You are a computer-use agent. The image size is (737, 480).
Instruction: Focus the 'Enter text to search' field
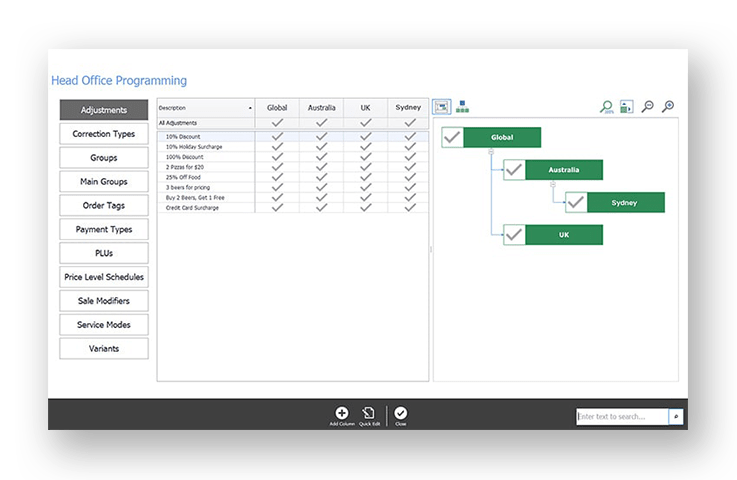[622, 417]
